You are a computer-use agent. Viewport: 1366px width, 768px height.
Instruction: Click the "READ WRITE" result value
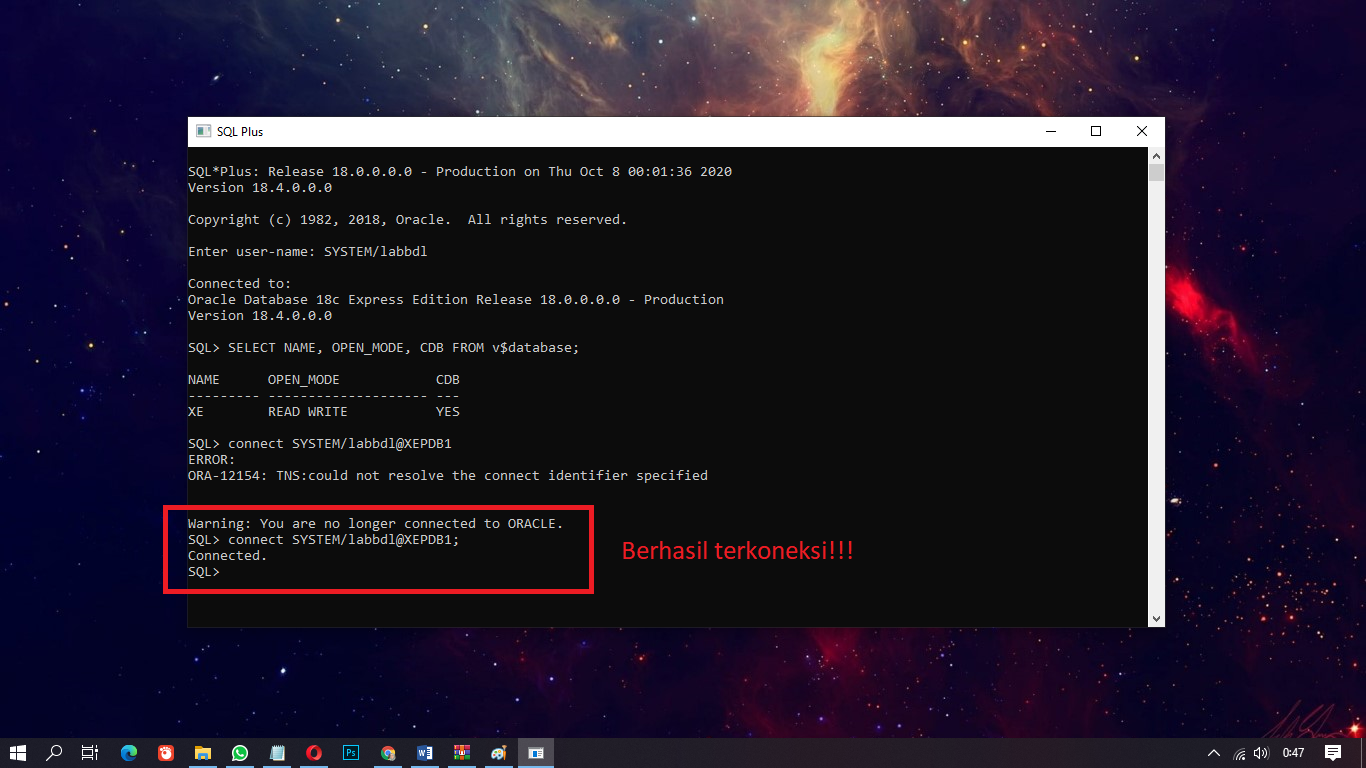(308, 412)
